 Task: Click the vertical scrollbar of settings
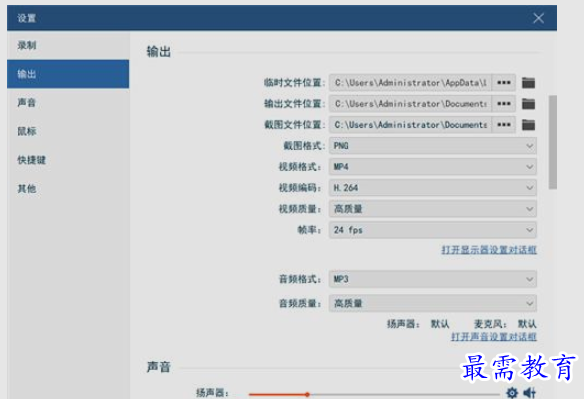553,142
